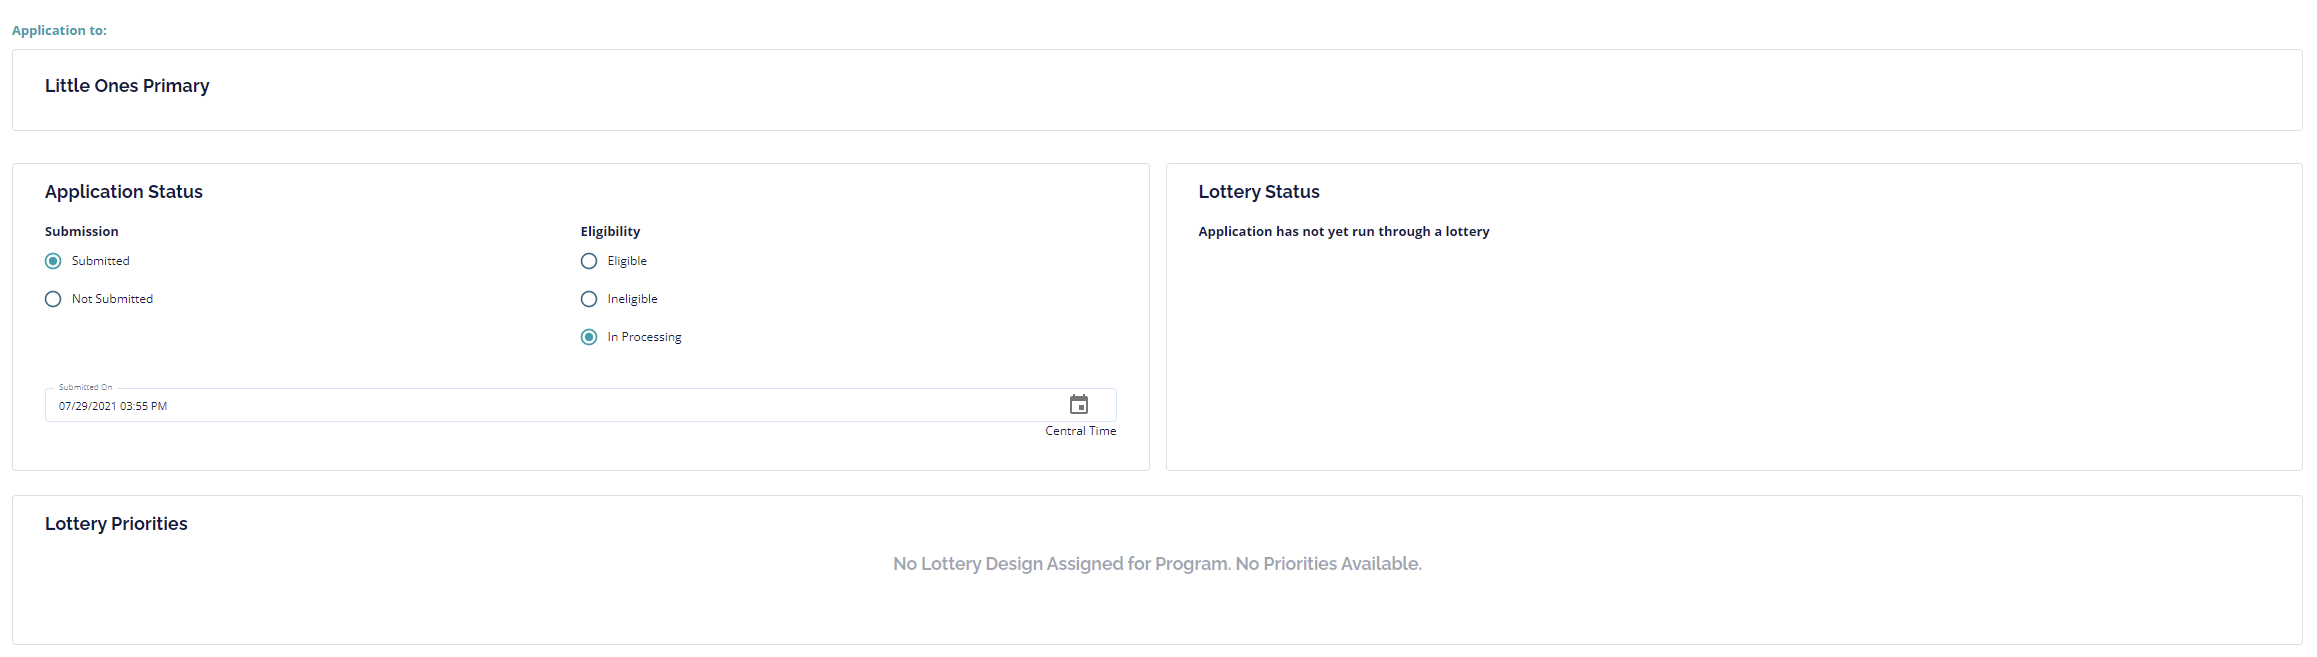This screenshot has height=657, width=2317.
Task: Click the small 'Submitted On' field label
Action: 85,387
